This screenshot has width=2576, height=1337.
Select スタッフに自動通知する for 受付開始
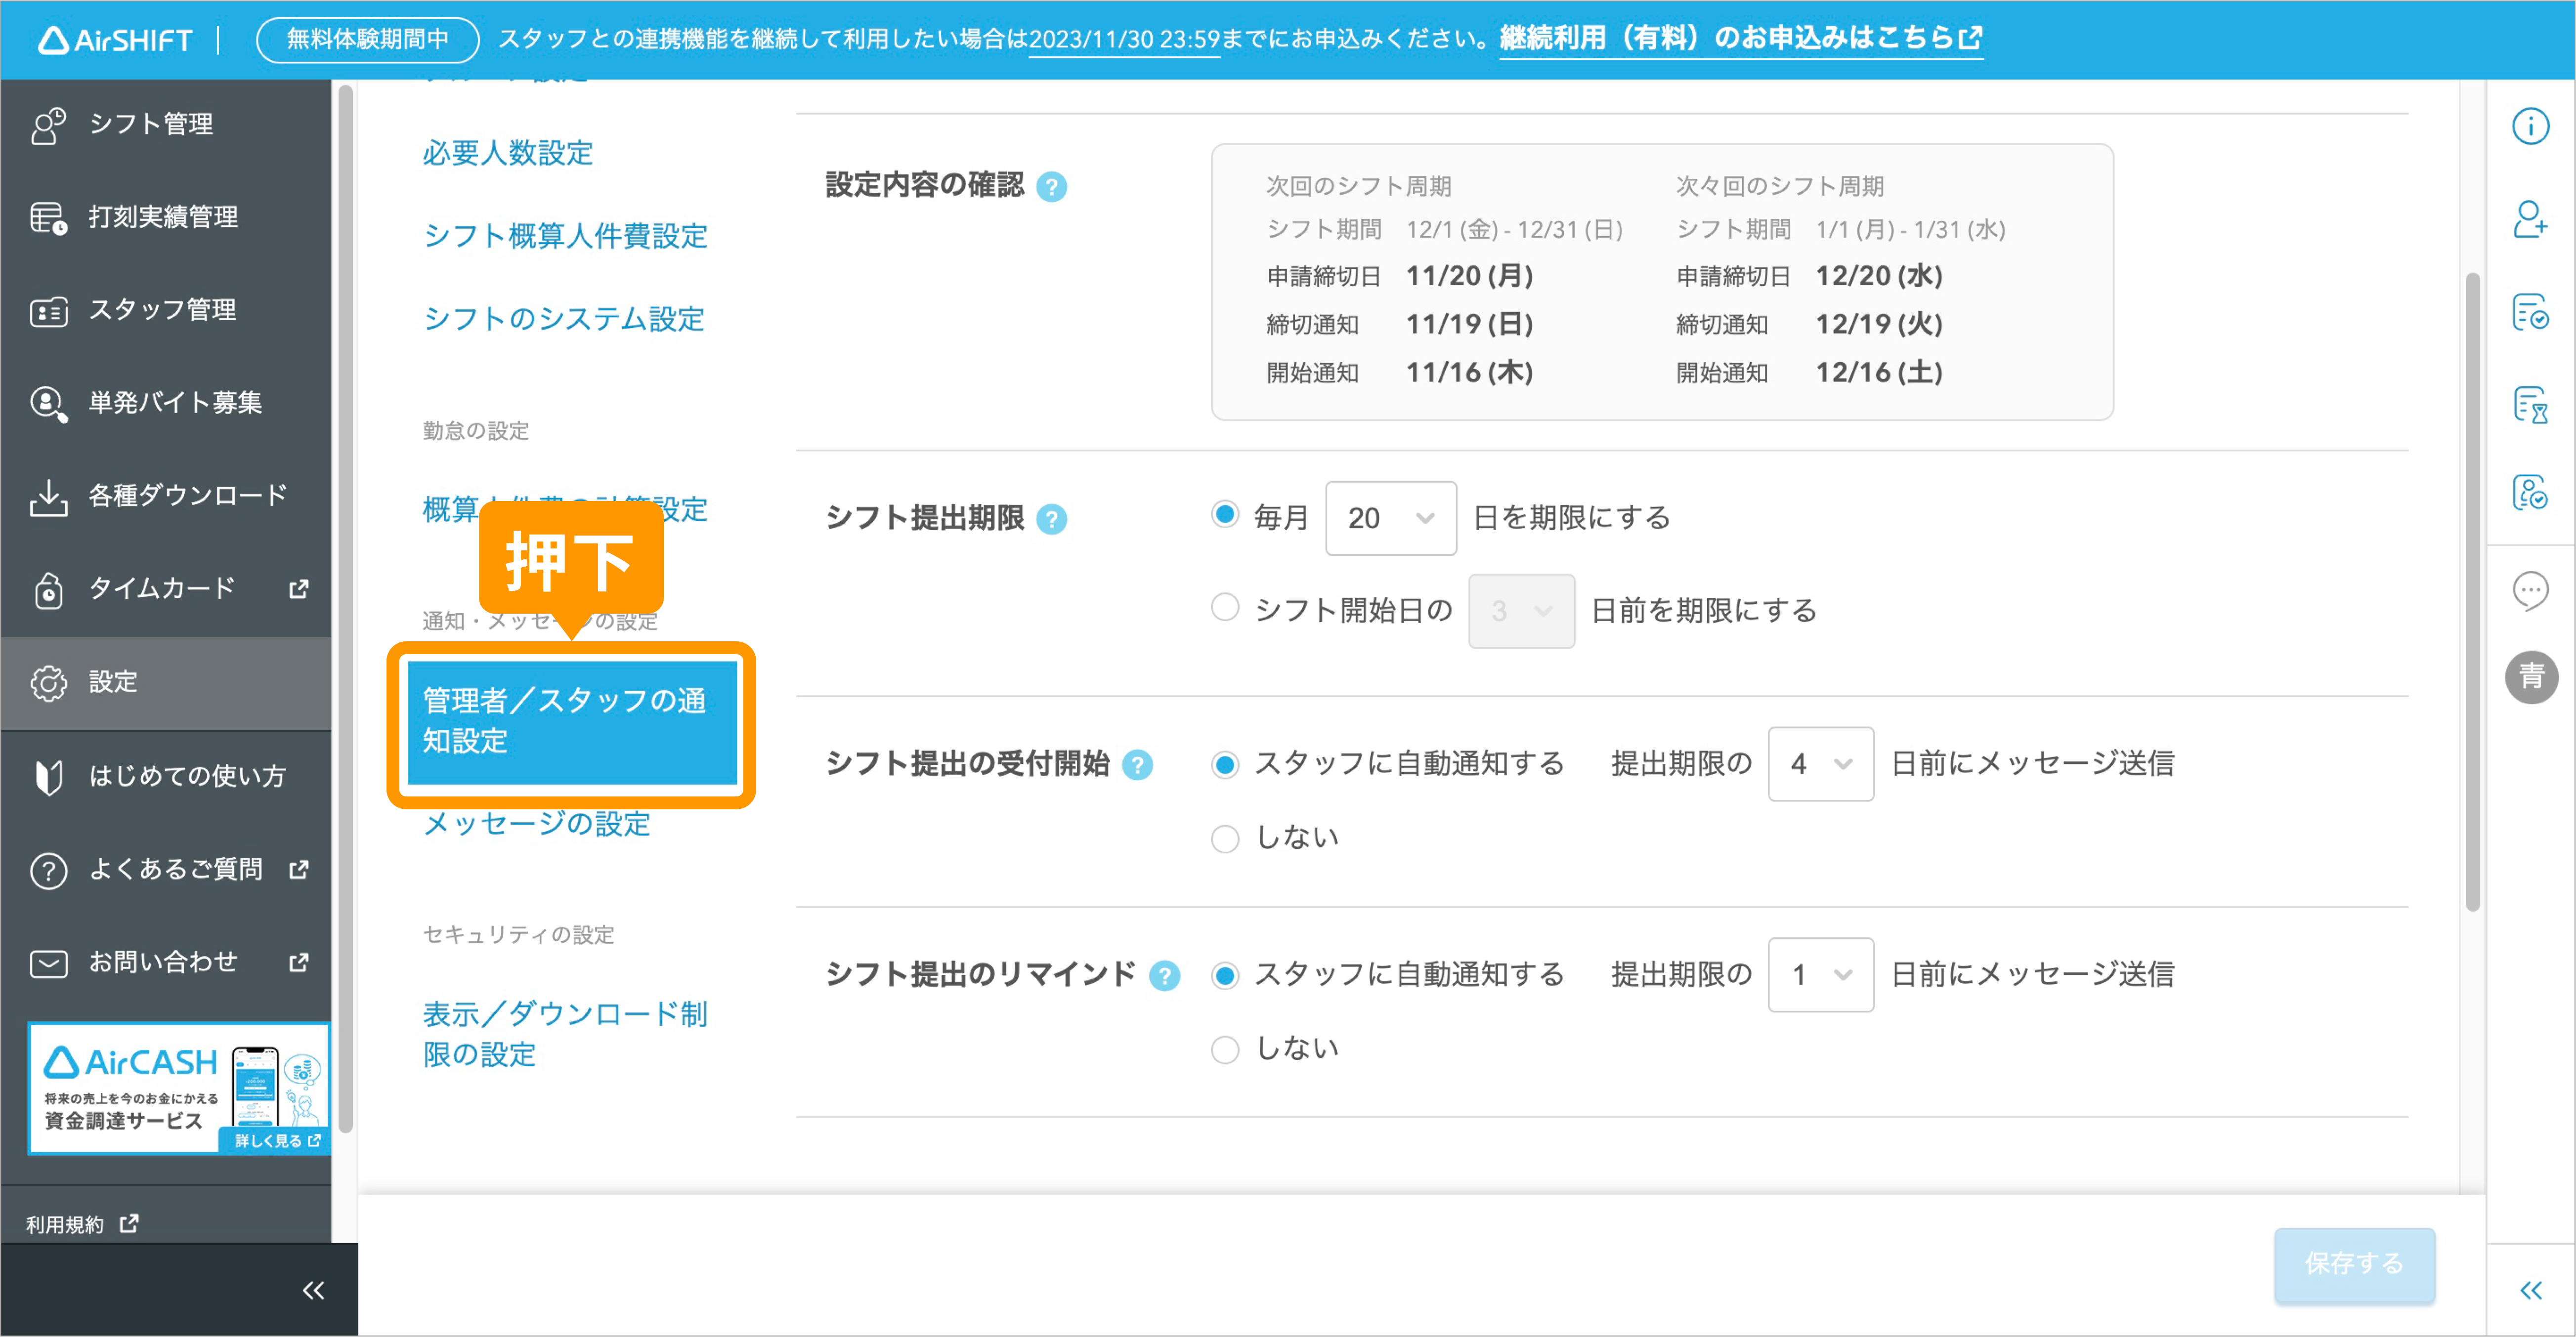(1224, 765)
